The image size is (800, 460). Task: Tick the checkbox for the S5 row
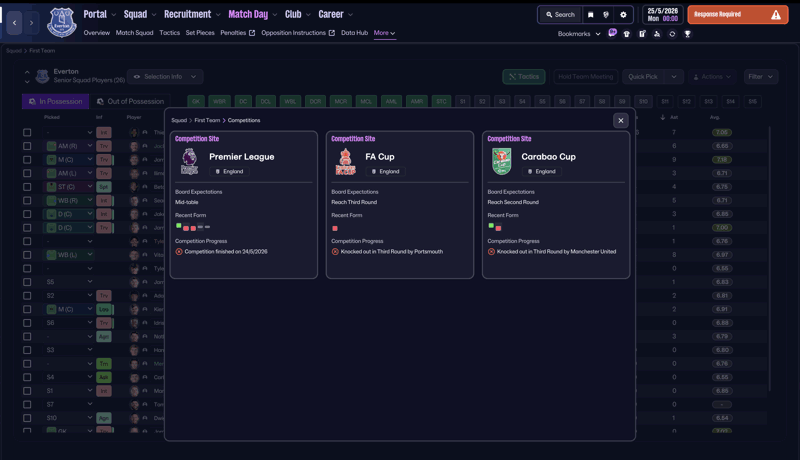point(27,282)
